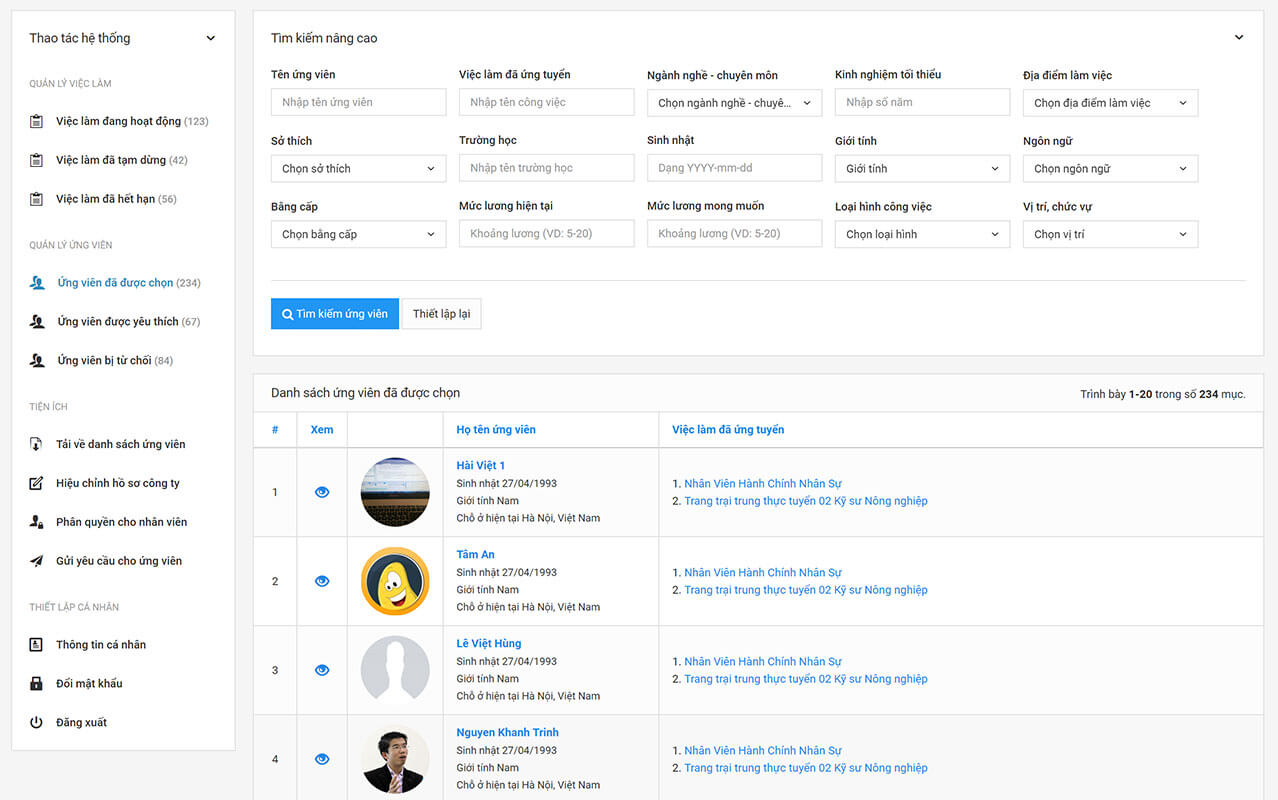Click the view eye icon for Lê Việt Hùng
The width and height of the screenshot is (1278, 800).
click(322, 670)
